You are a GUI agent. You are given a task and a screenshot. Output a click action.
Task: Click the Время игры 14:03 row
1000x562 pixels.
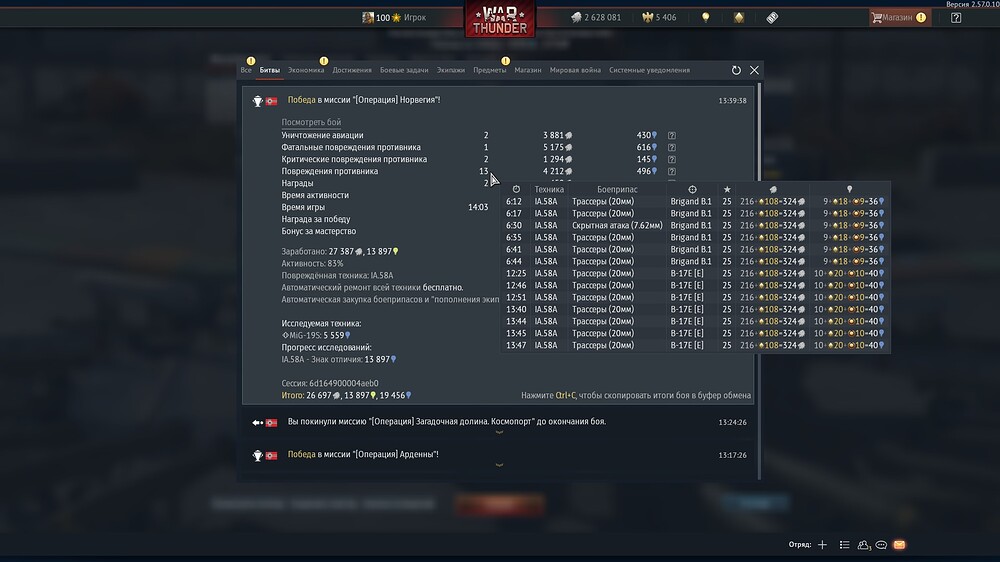385,207
